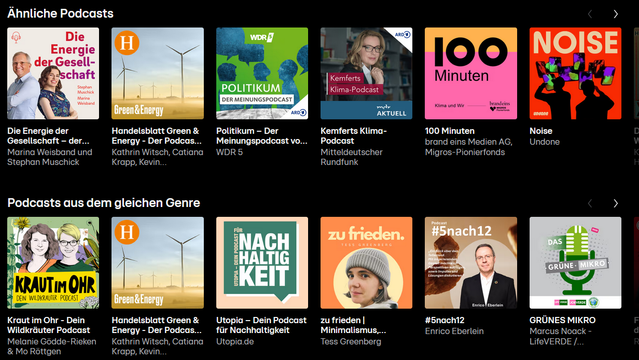Click author 'brand eins Medien AG, Migros-Pionierfonds'
639x360 pixels.
pos(469,147)
